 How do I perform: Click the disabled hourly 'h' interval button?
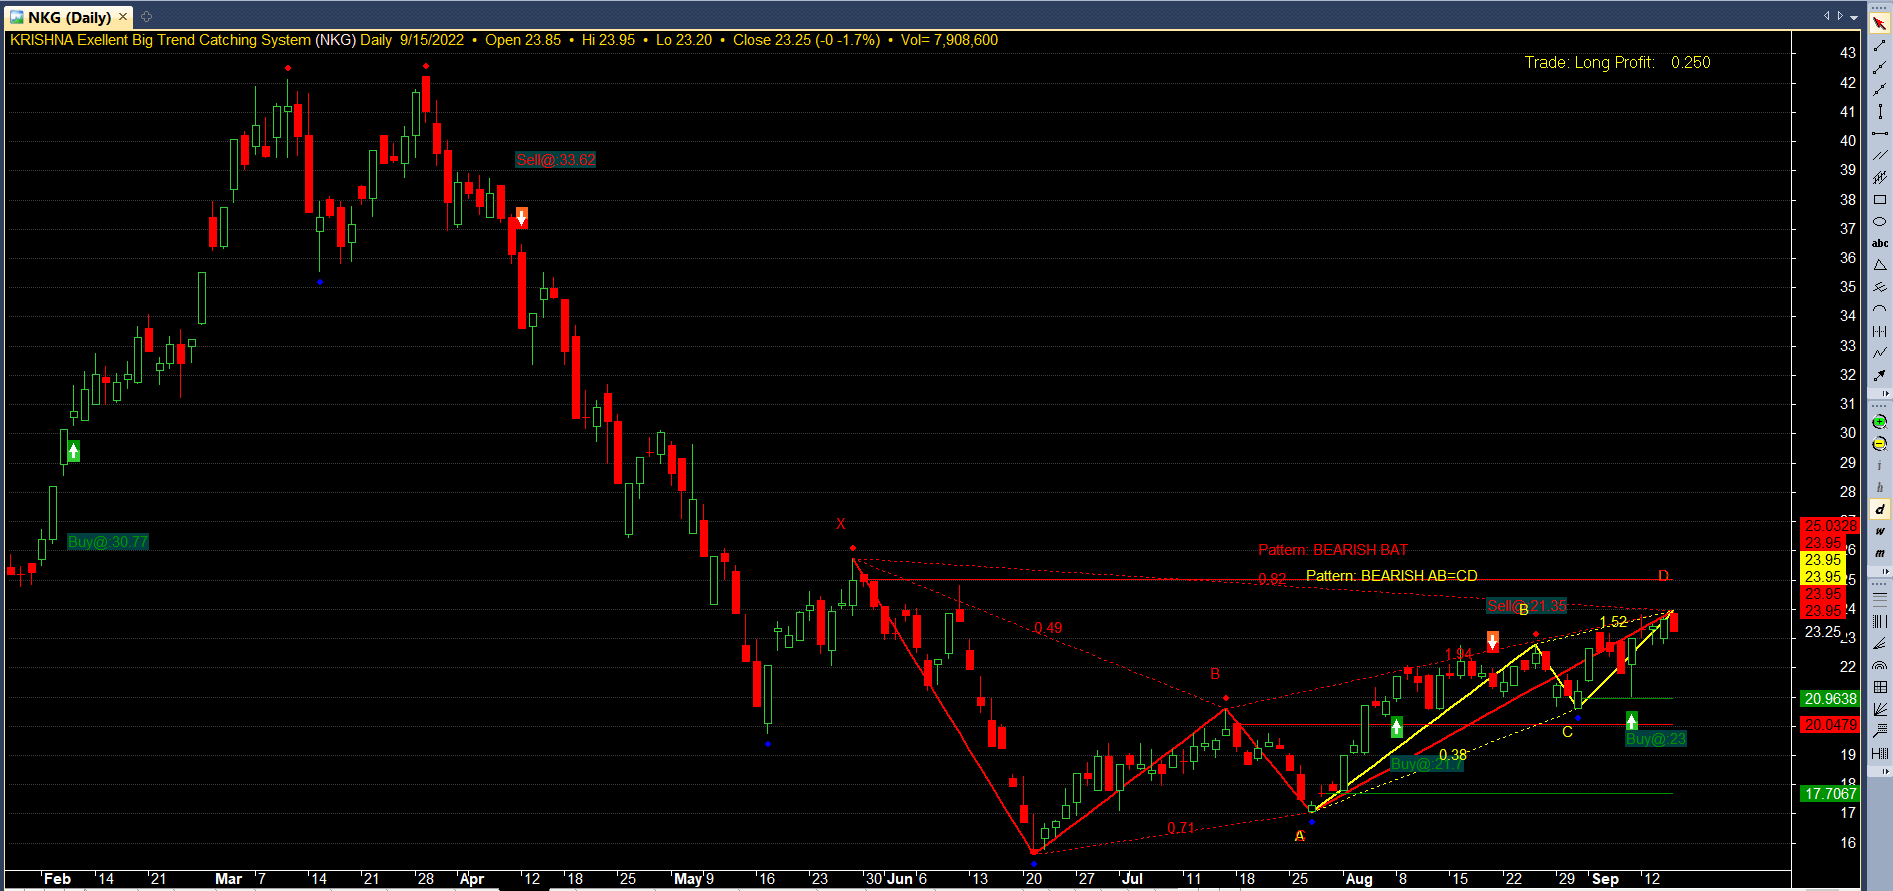tap(1880, 488)
